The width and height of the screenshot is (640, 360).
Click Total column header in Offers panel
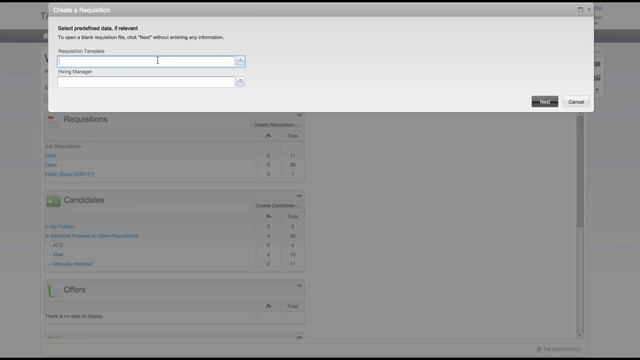(293, 307)
